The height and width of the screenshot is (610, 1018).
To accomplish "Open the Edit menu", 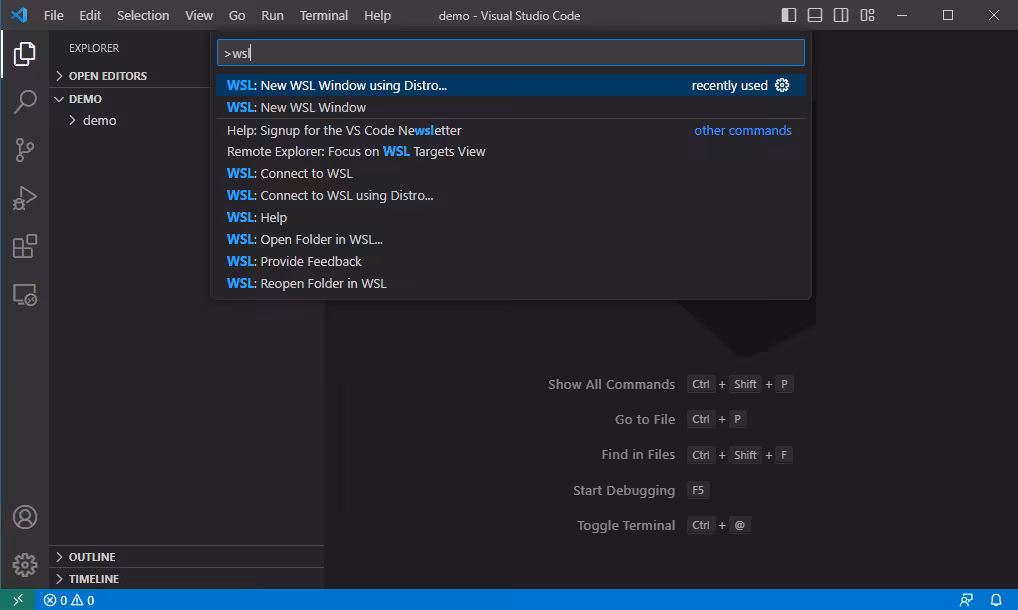I will click(x=90, y=15).
